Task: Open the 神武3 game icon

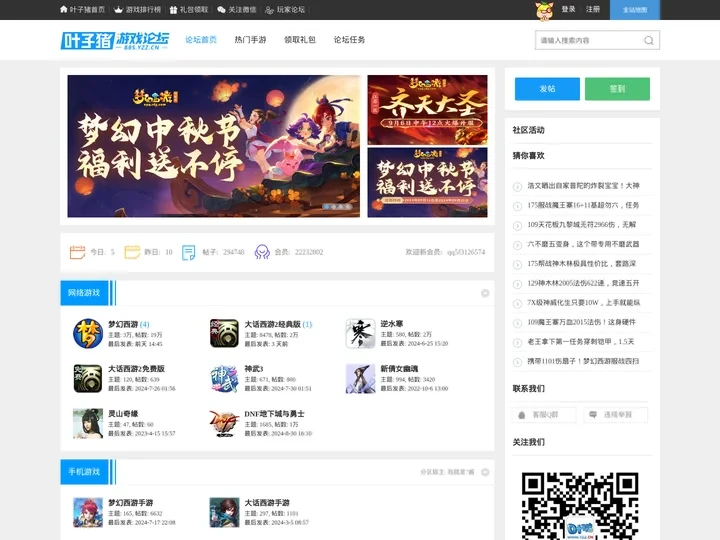Action: pos(224,379)
